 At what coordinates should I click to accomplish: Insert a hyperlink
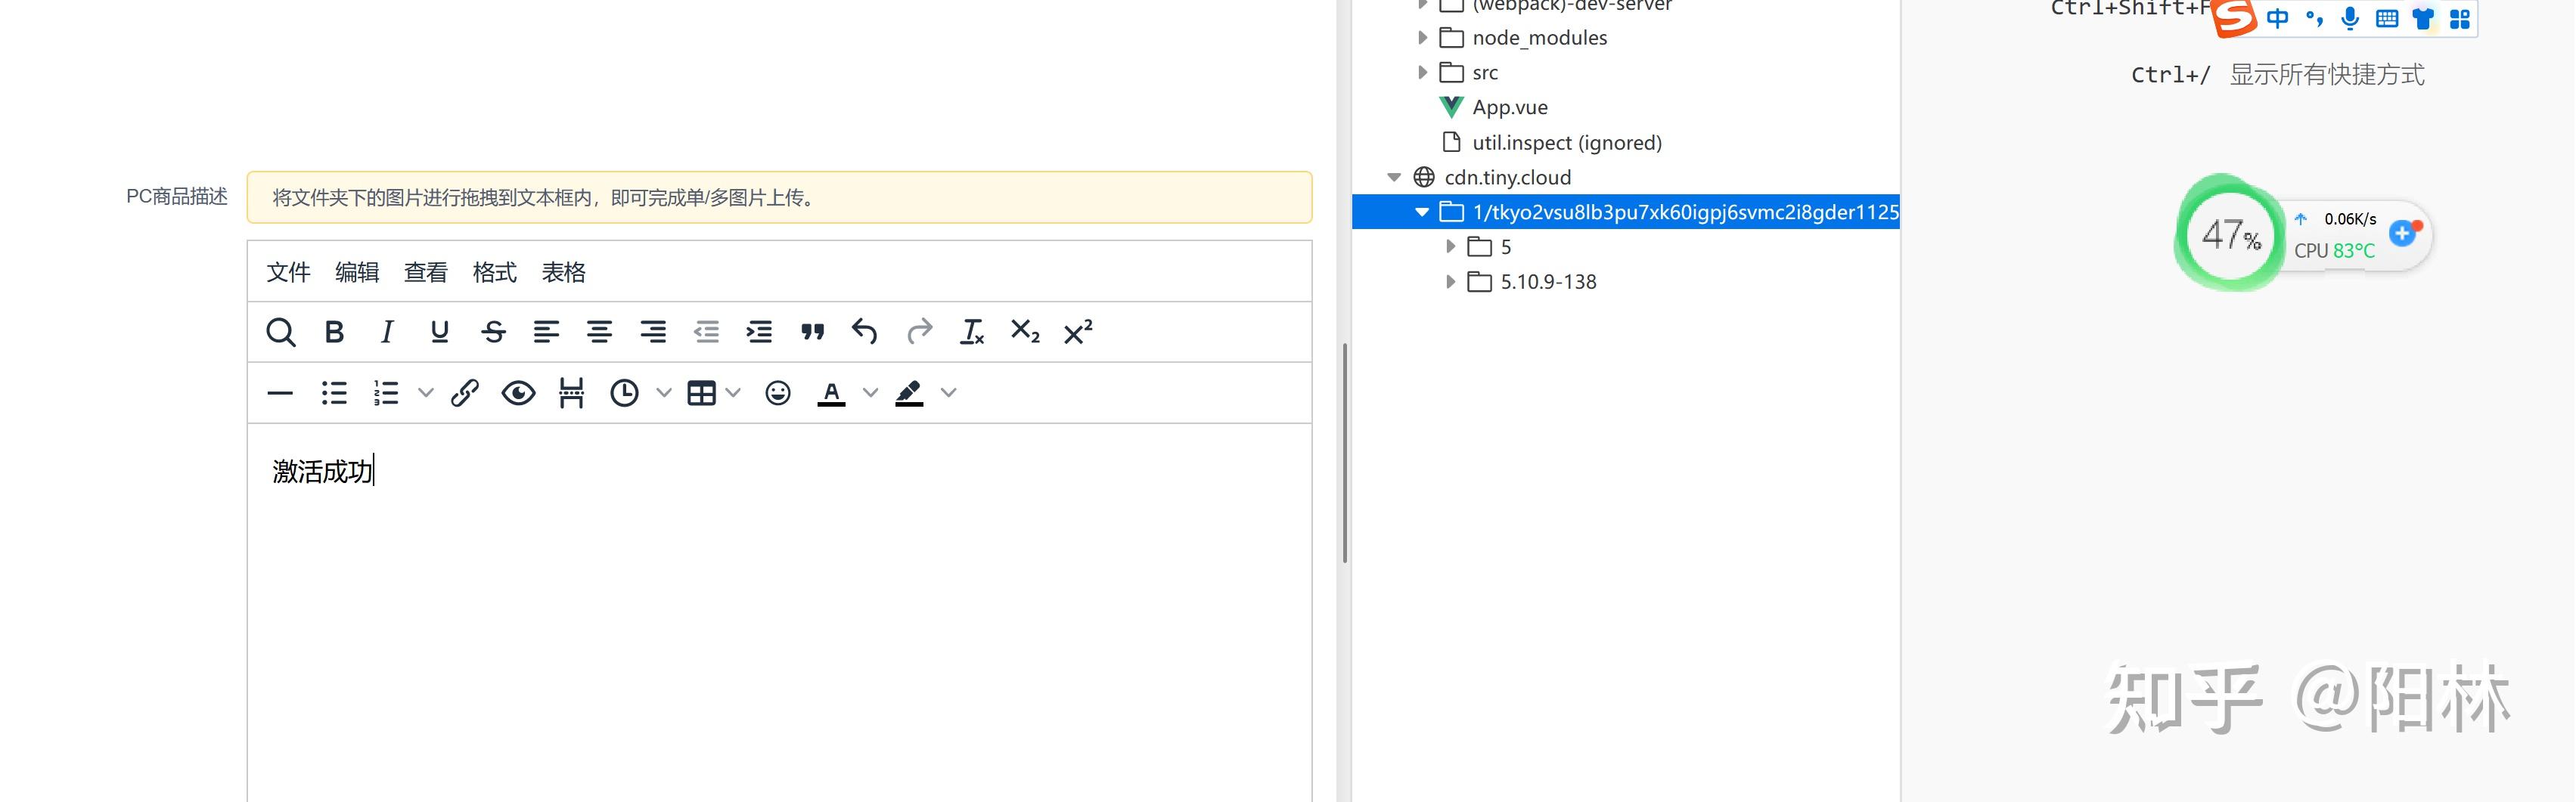tap(464, 392)
